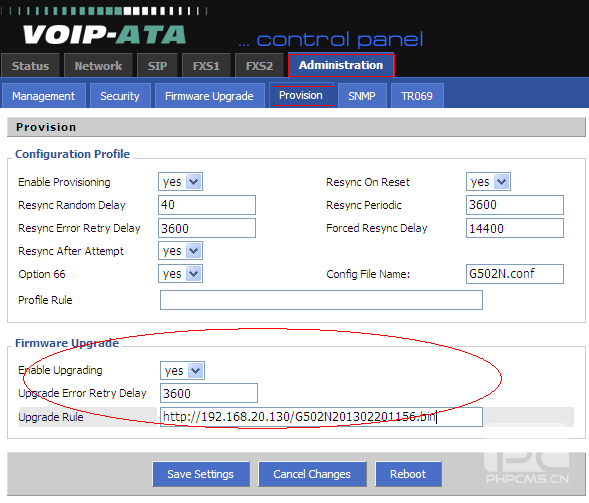589x503 pixels.
Task: Click the Config File Name label
Action: tap(368, 274)
